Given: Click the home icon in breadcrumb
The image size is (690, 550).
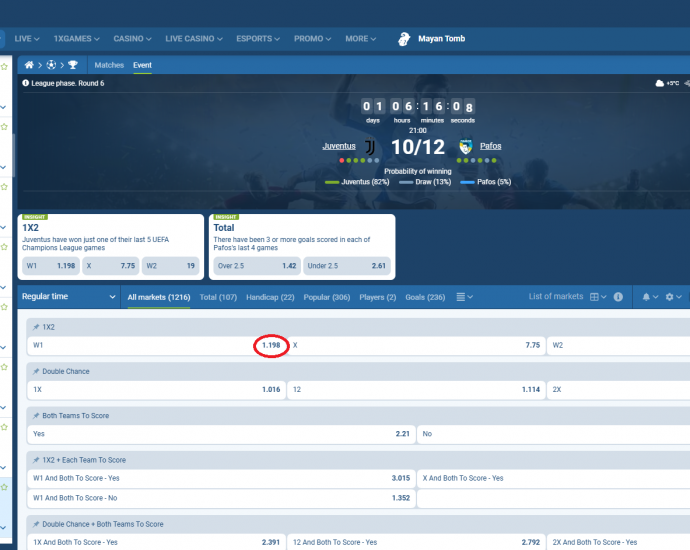Looking at the screenshot, I should [29, 65].
